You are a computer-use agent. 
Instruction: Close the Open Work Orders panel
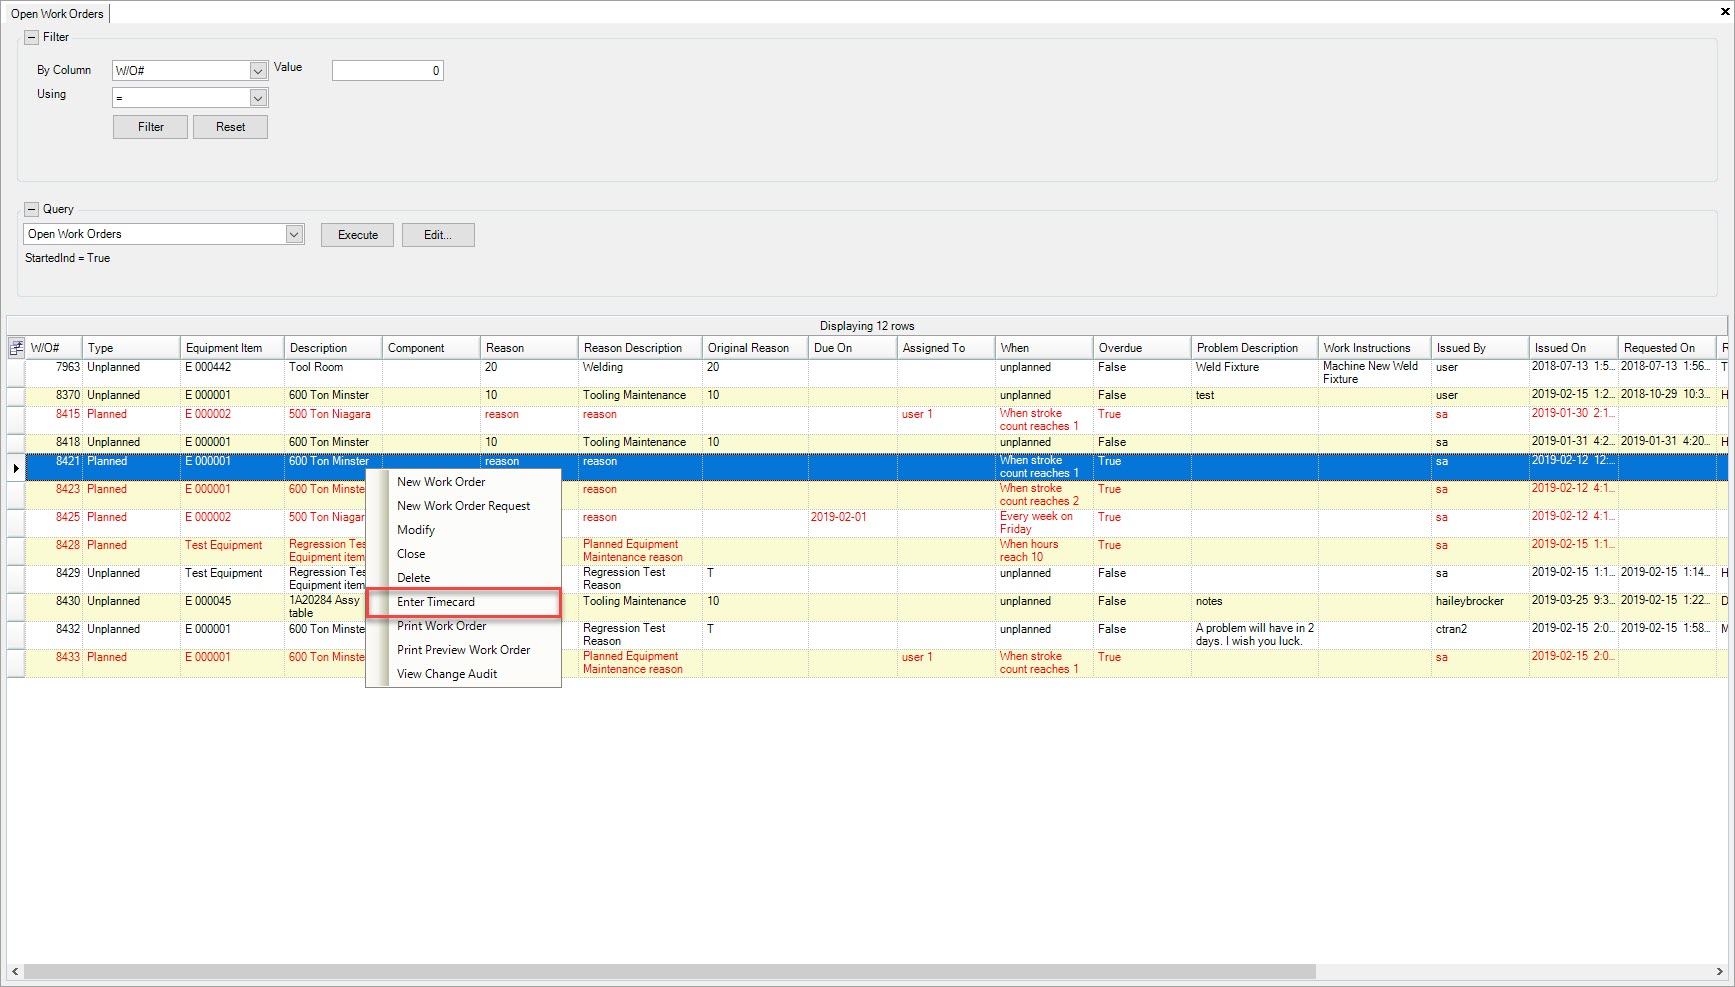1724,13
